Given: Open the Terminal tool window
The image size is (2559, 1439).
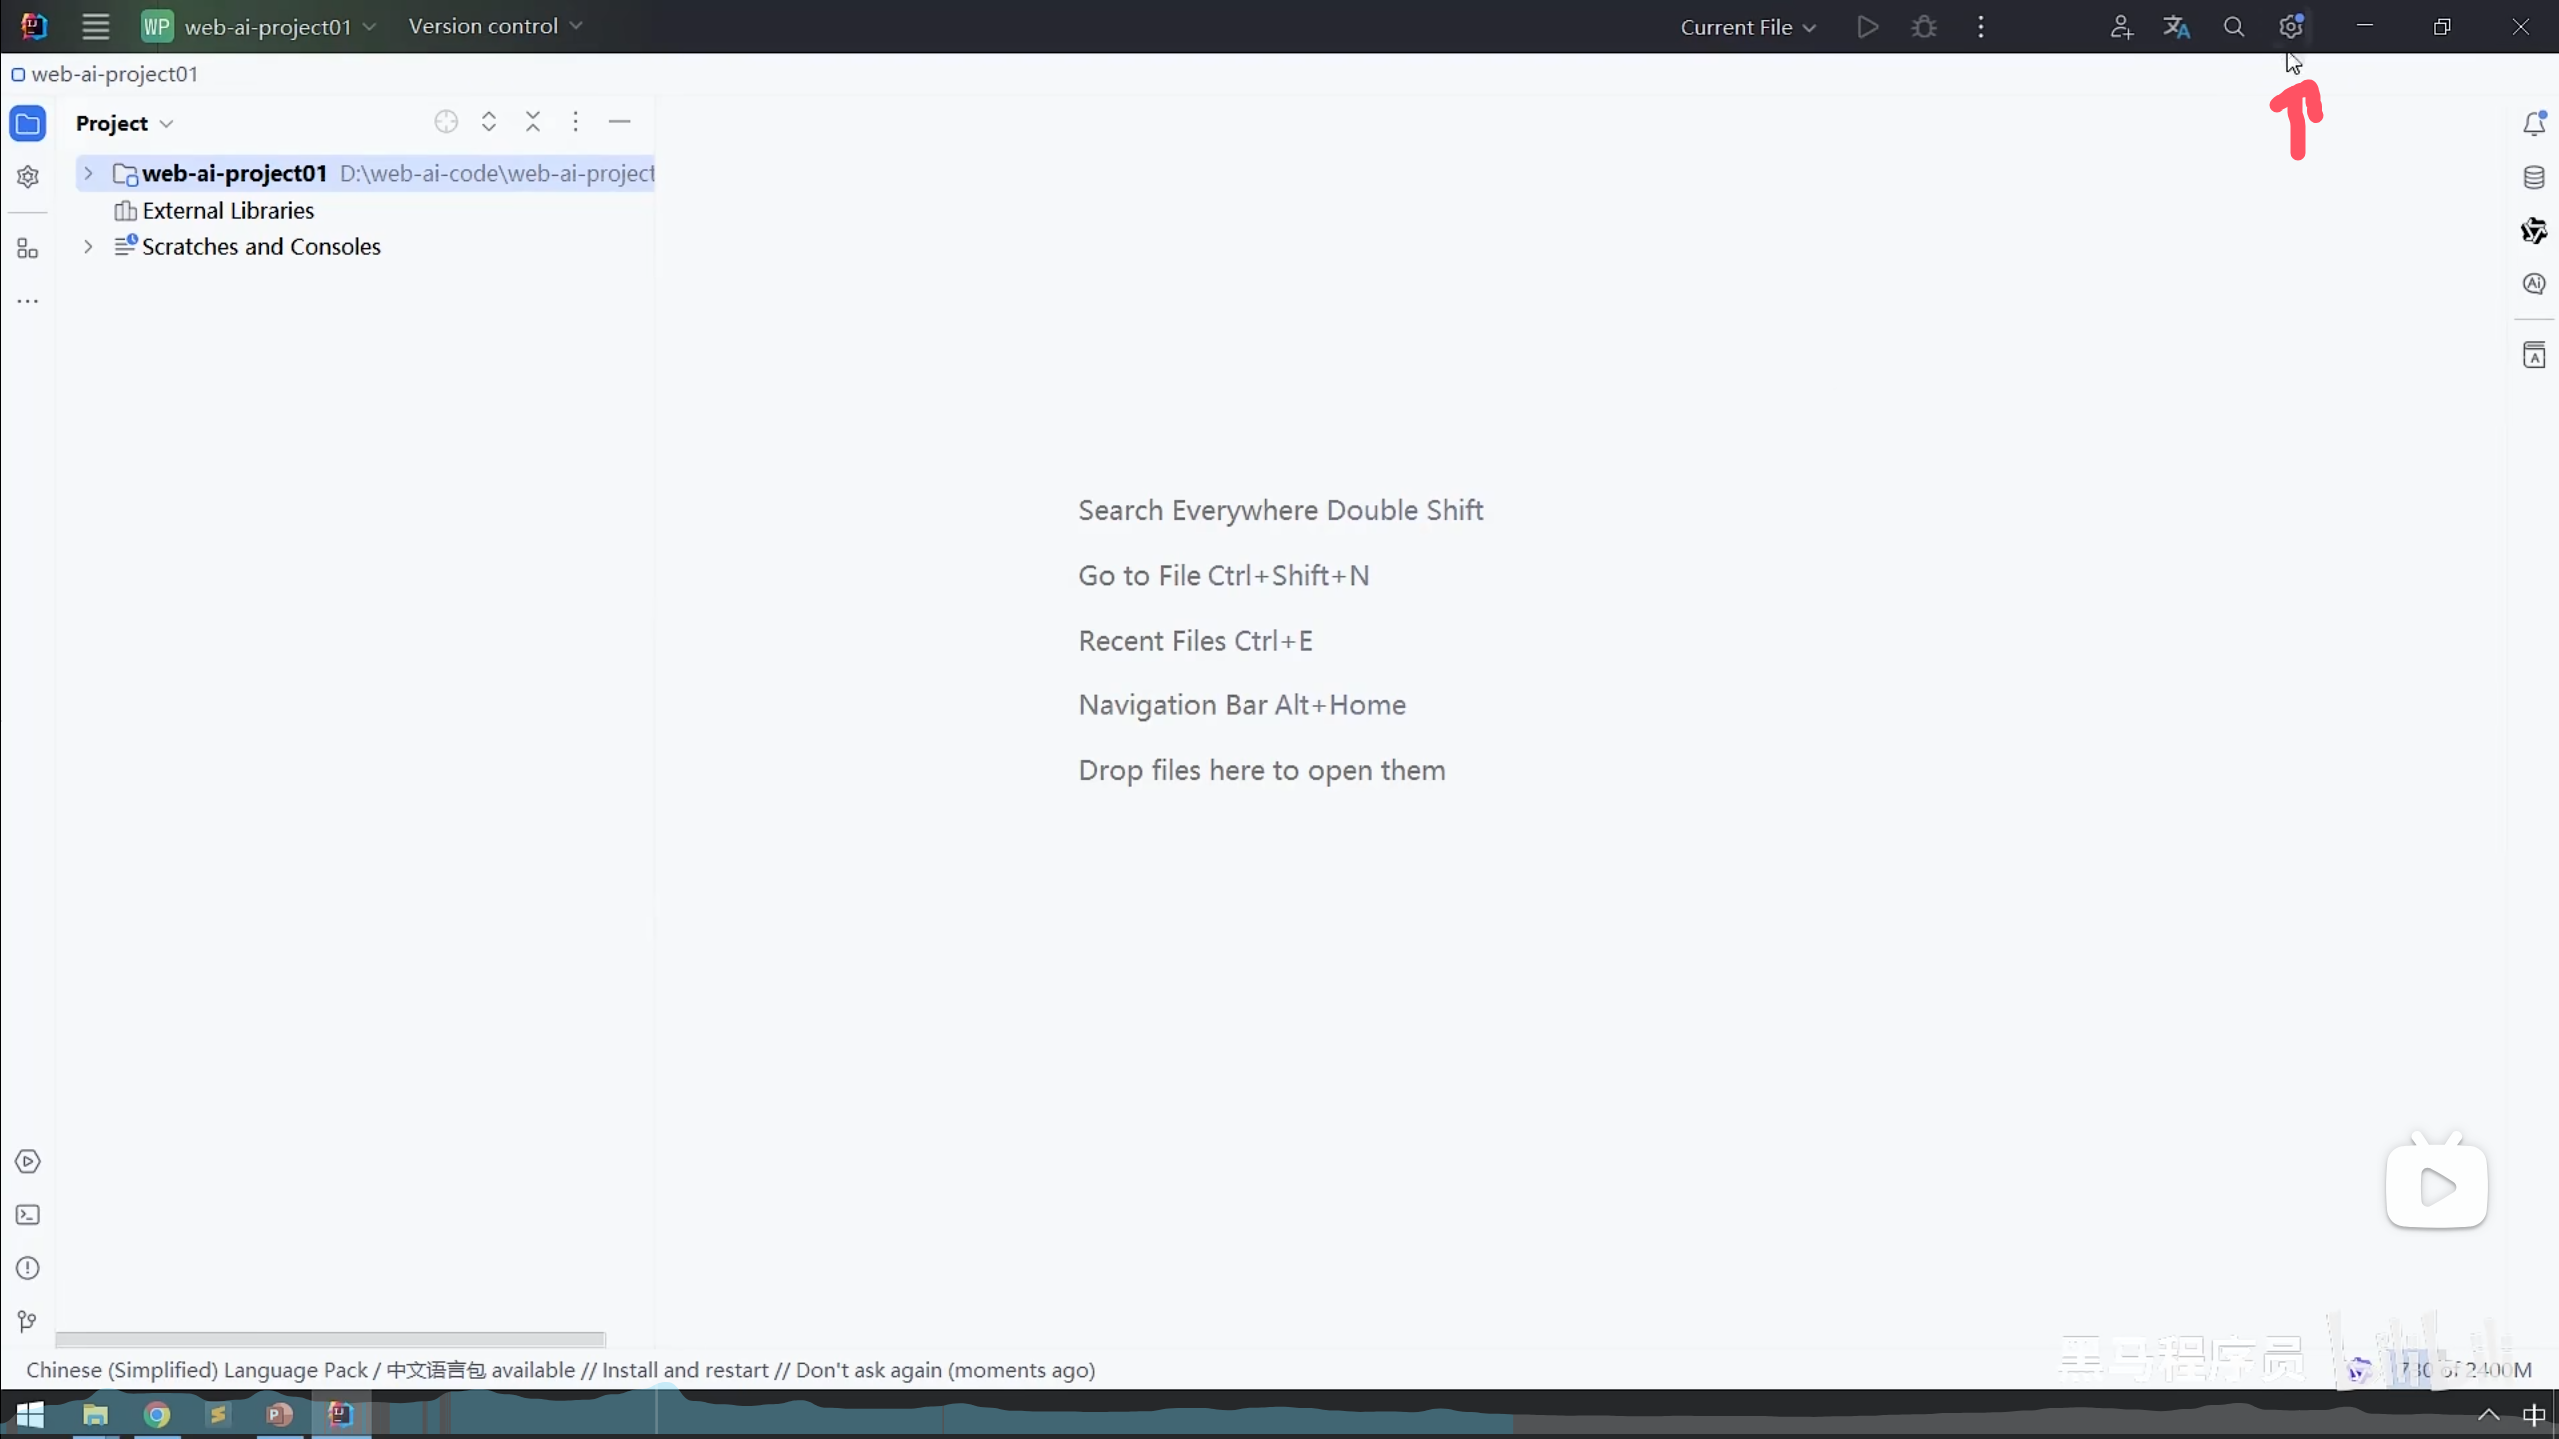Looking at the screenshot, I should [x=28, y=1215].
